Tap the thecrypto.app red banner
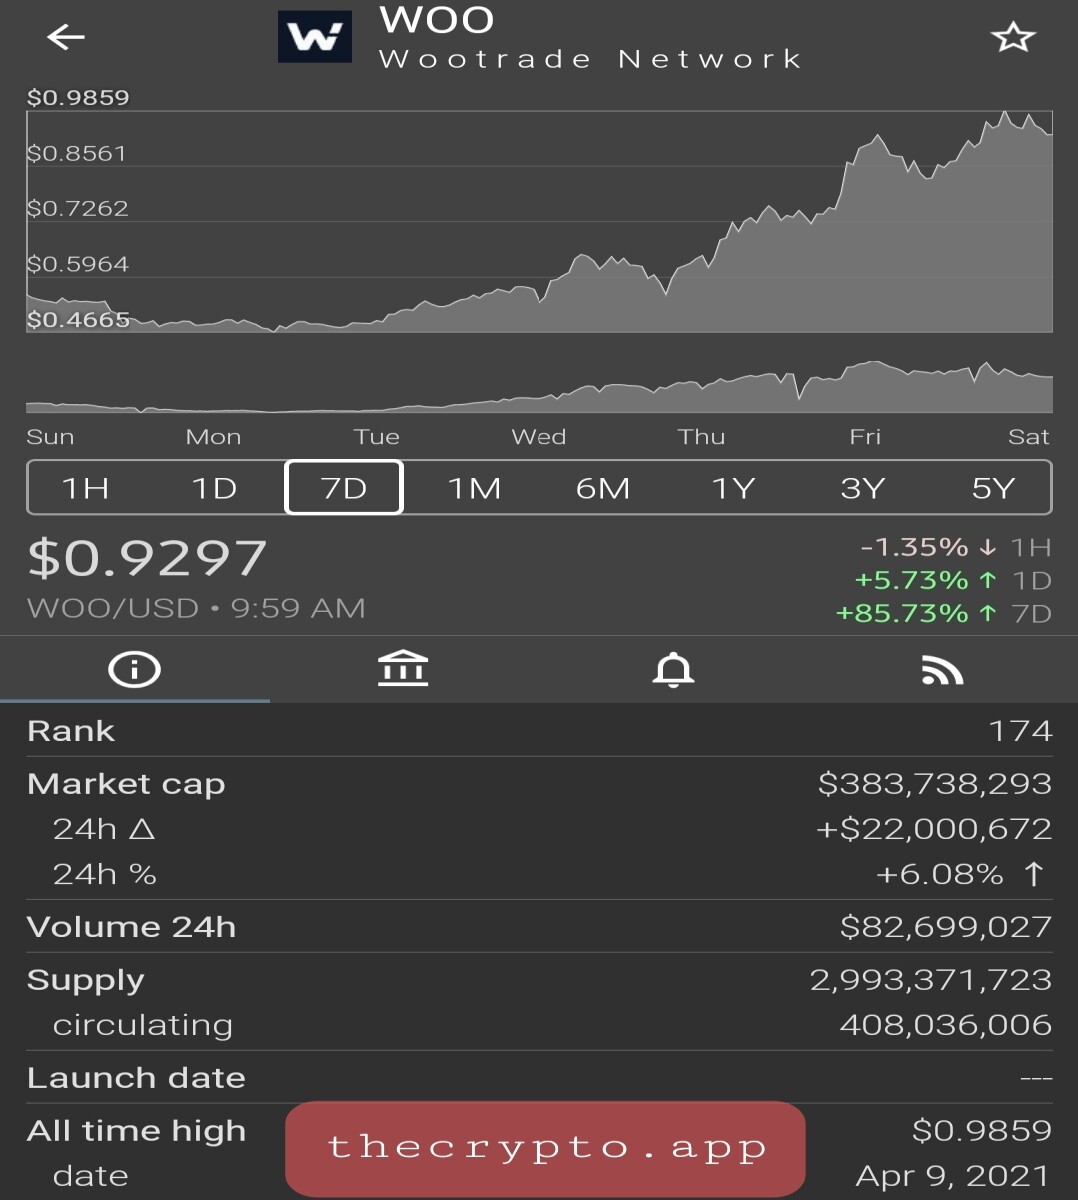The width and height of the screenshot is (1078, 1200). [545, 1149]
